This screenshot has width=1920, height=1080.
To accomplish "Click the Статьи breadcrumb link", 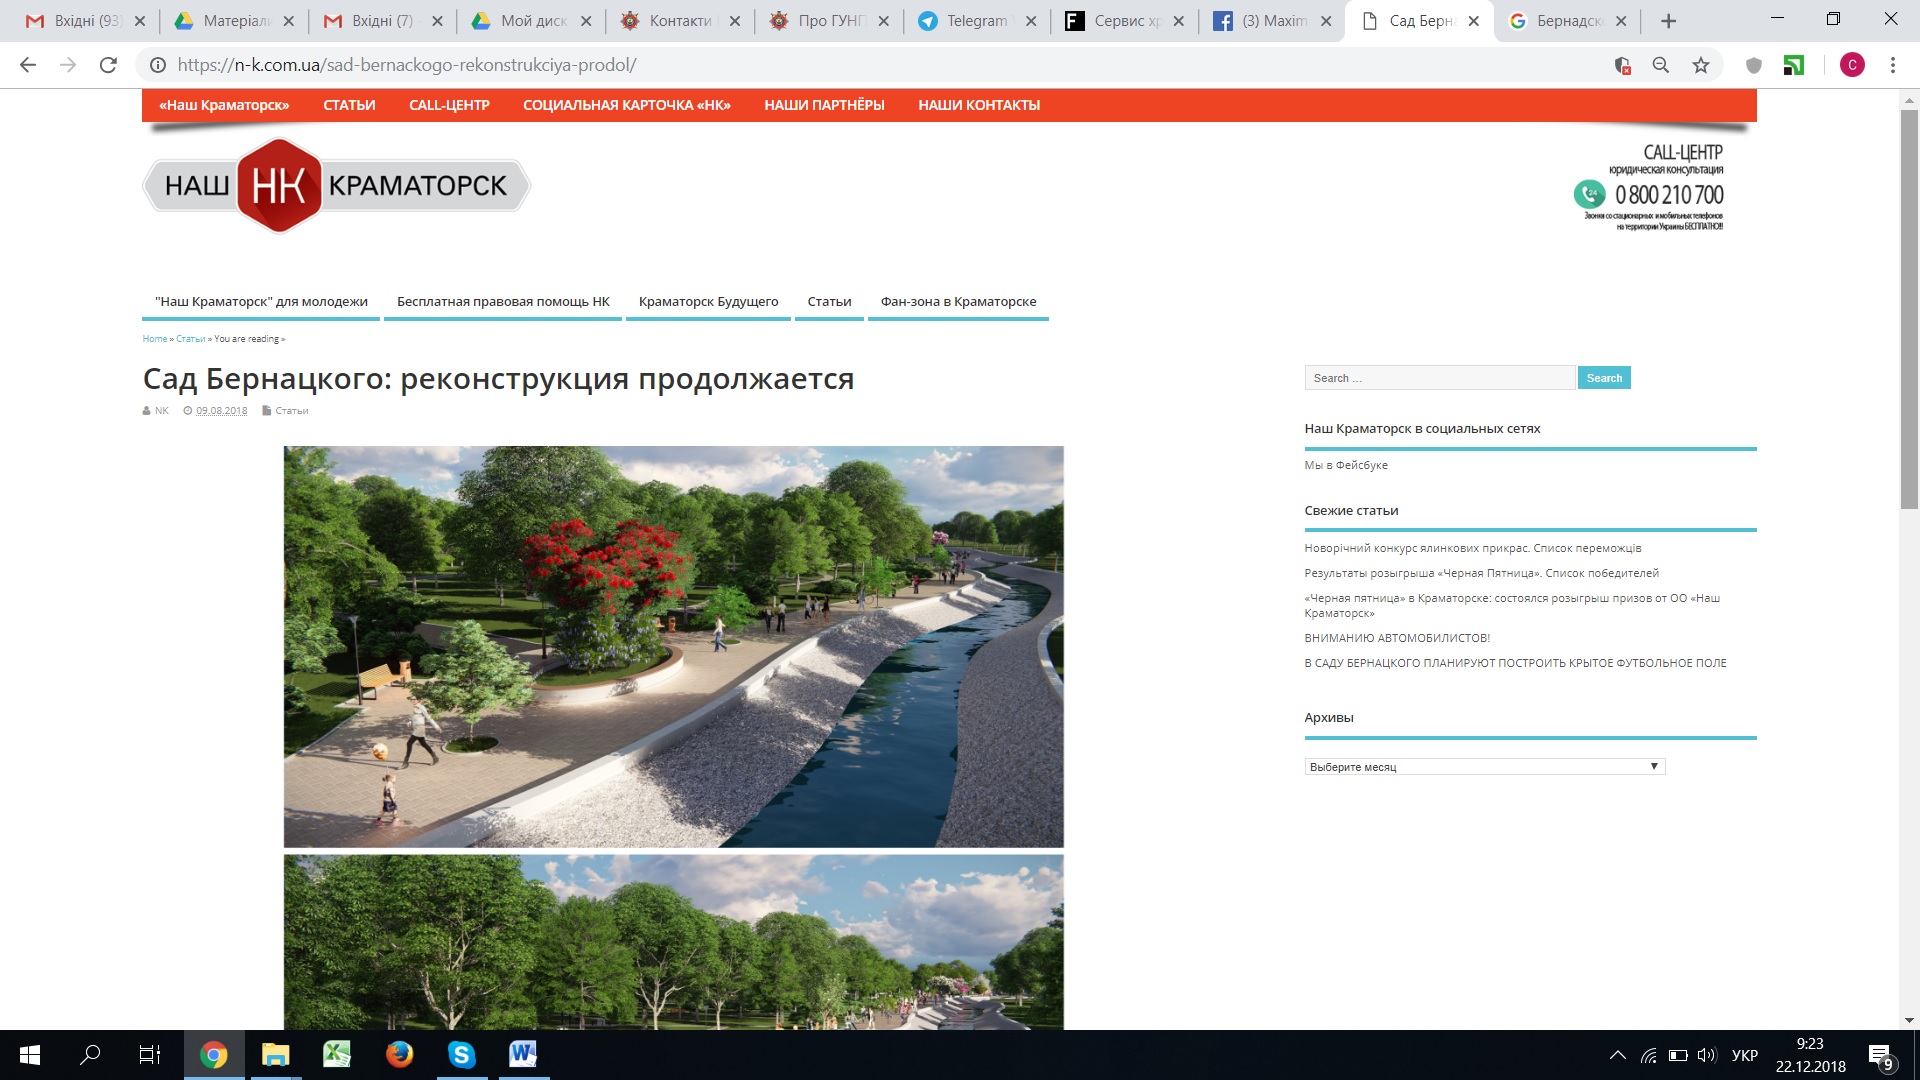I will [190, 339].
